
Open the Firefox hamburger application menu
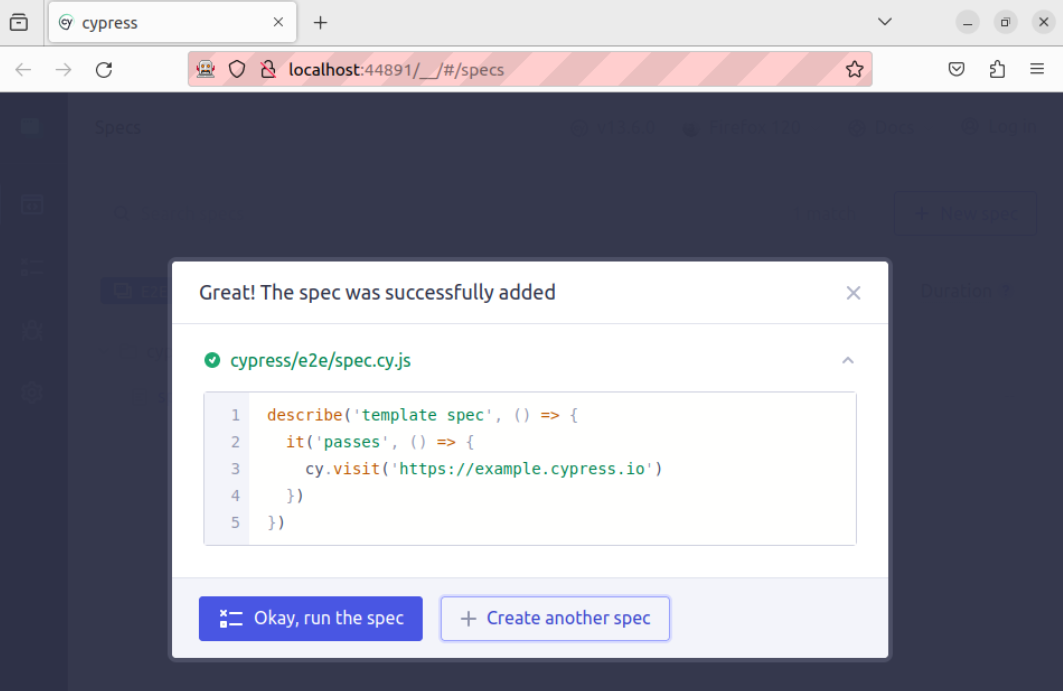click(x=1037, y=69)
